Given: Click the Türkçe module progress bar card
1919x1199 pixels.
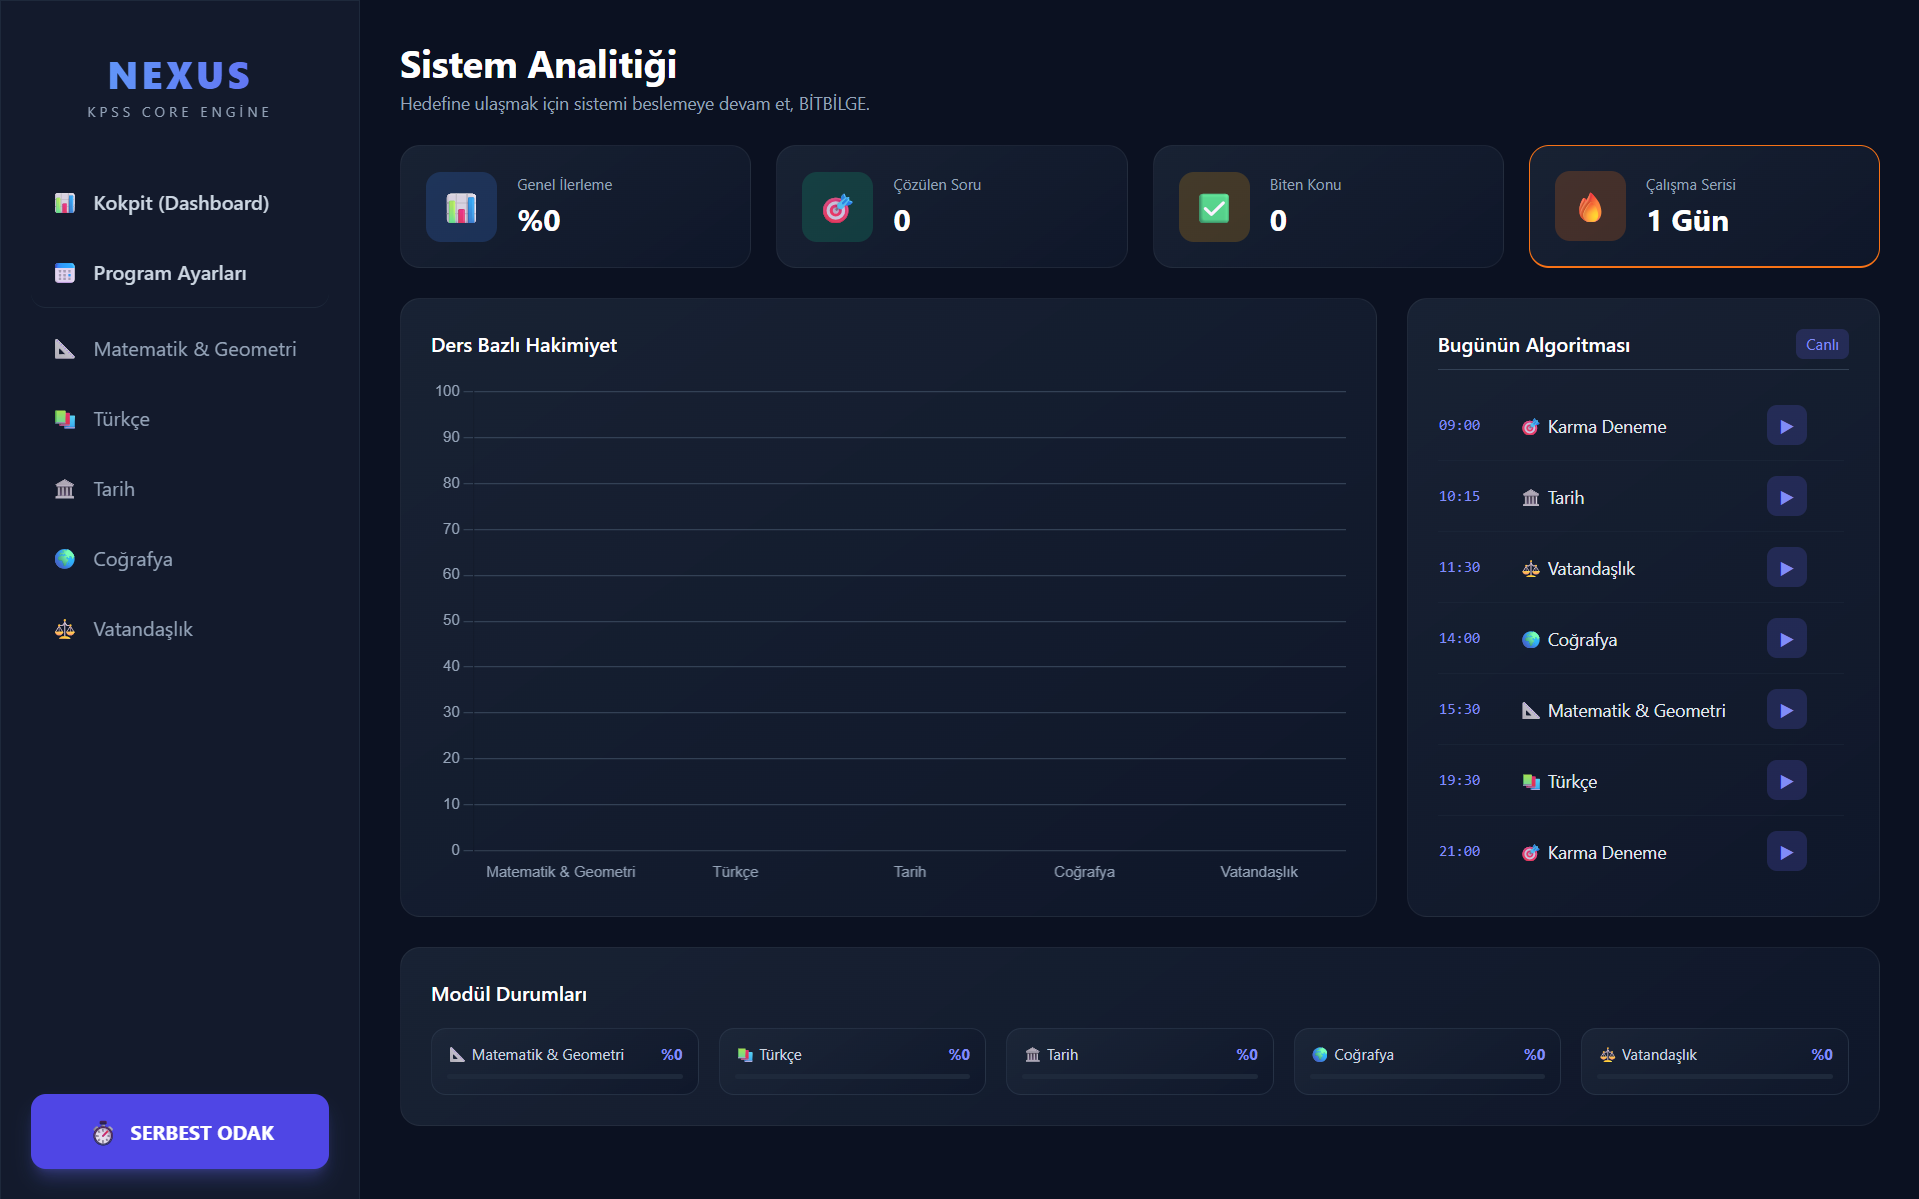Looking at the screenshot, I should [852, 1061].
